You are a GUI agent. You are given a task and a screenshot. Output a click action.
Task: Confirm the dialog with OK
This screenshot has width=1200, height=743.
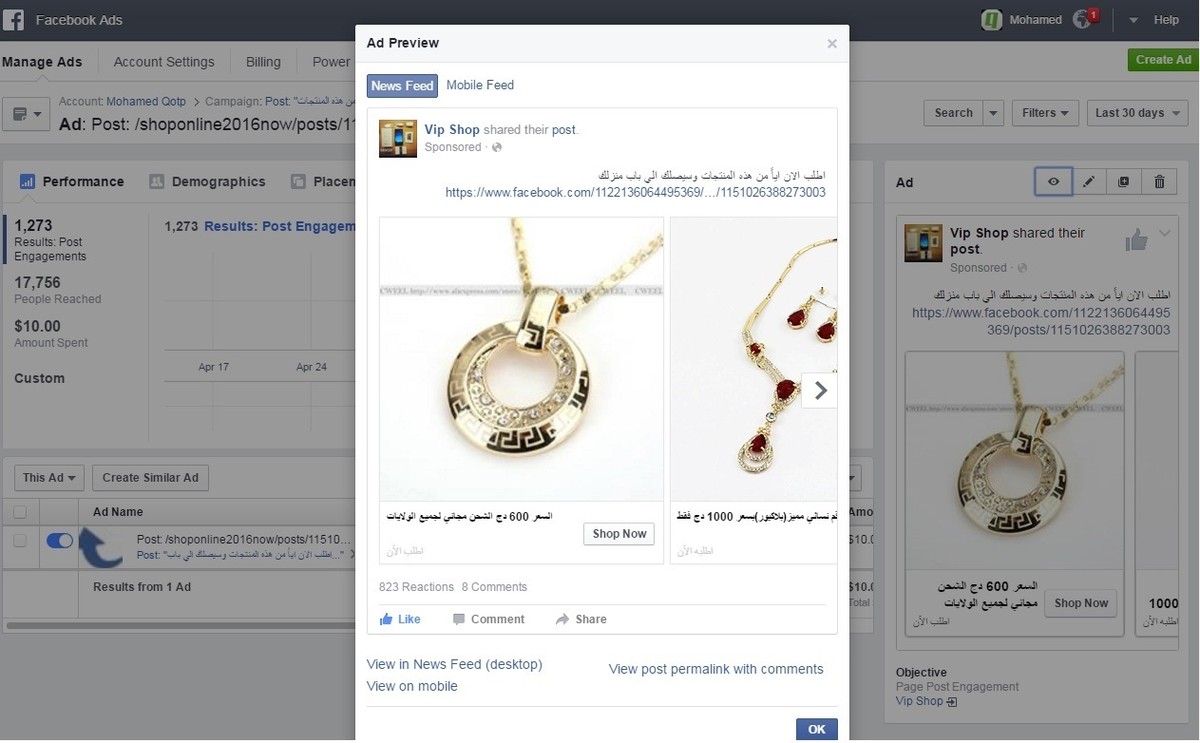click(x=817, y=729)
